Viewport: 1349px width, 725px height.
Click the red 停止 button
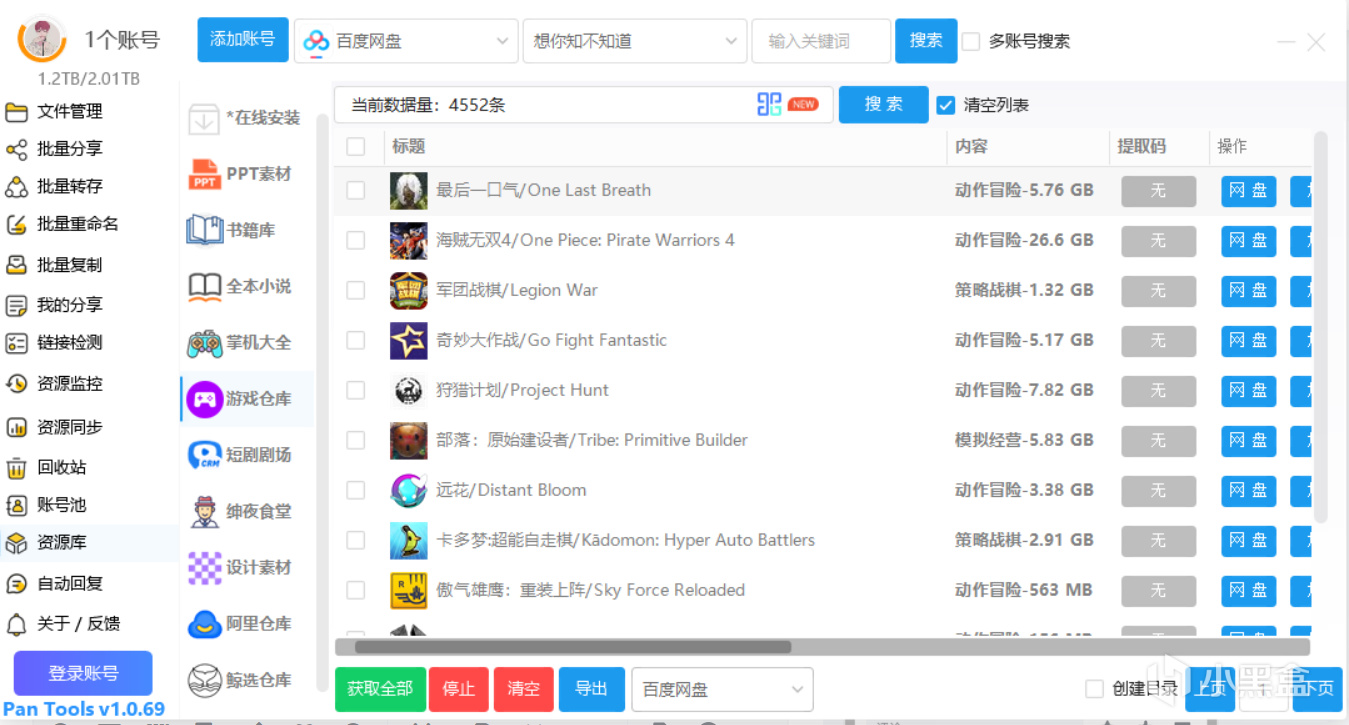point(459,689)
